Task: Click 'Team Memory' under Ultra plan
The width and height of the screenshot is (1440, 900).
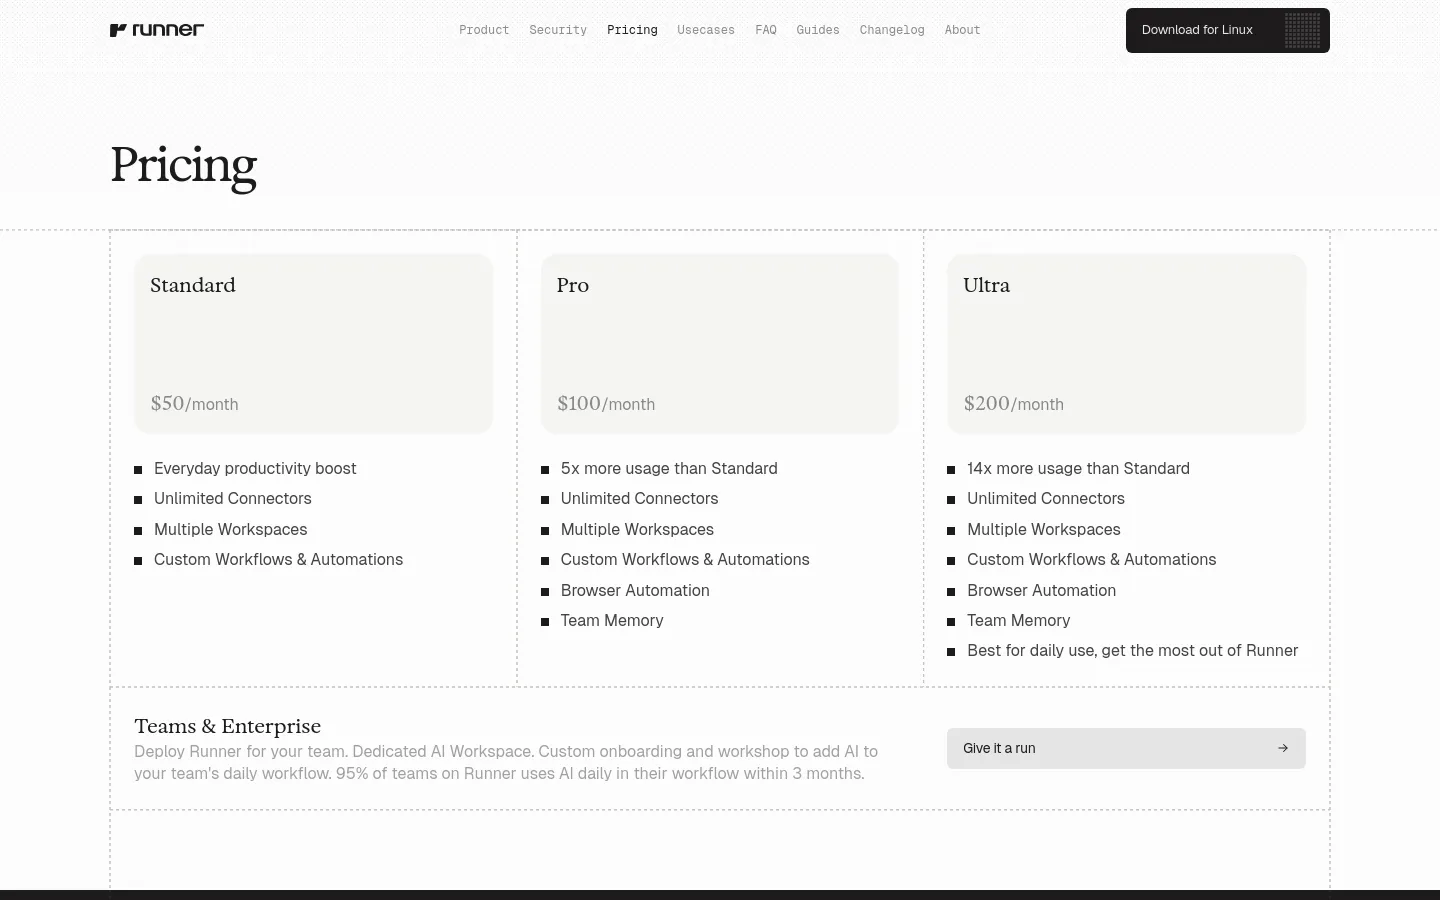Action: tap(1018, 620)
